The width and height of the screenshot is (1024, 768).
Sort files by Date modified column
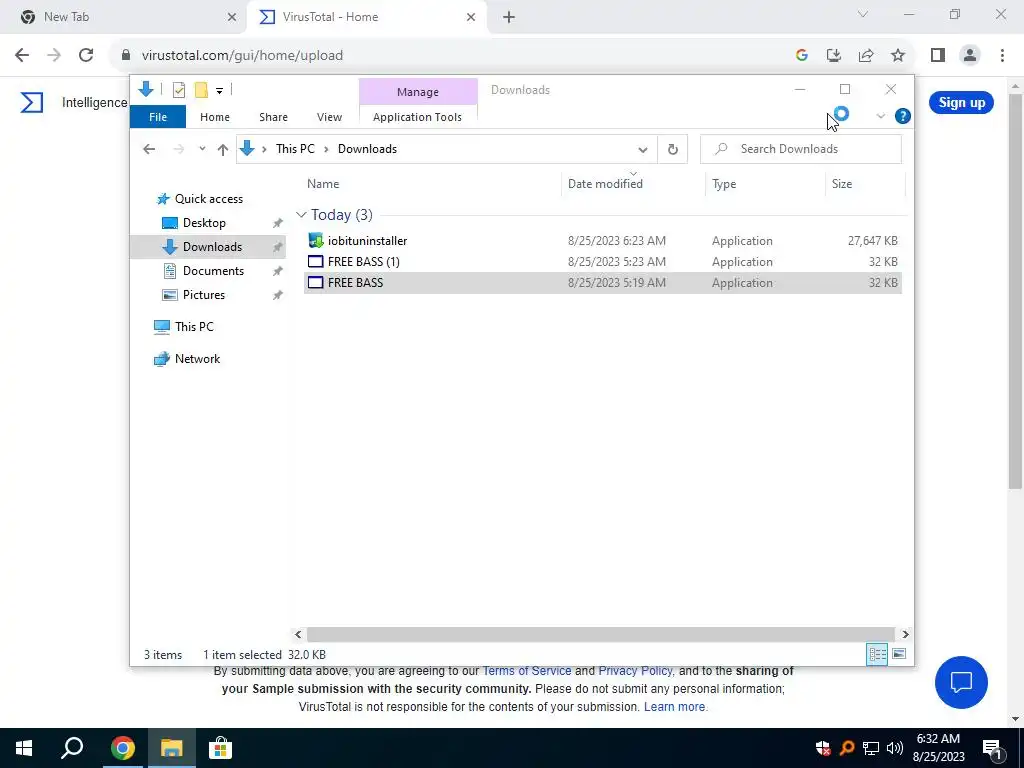(x=605, y=184)
